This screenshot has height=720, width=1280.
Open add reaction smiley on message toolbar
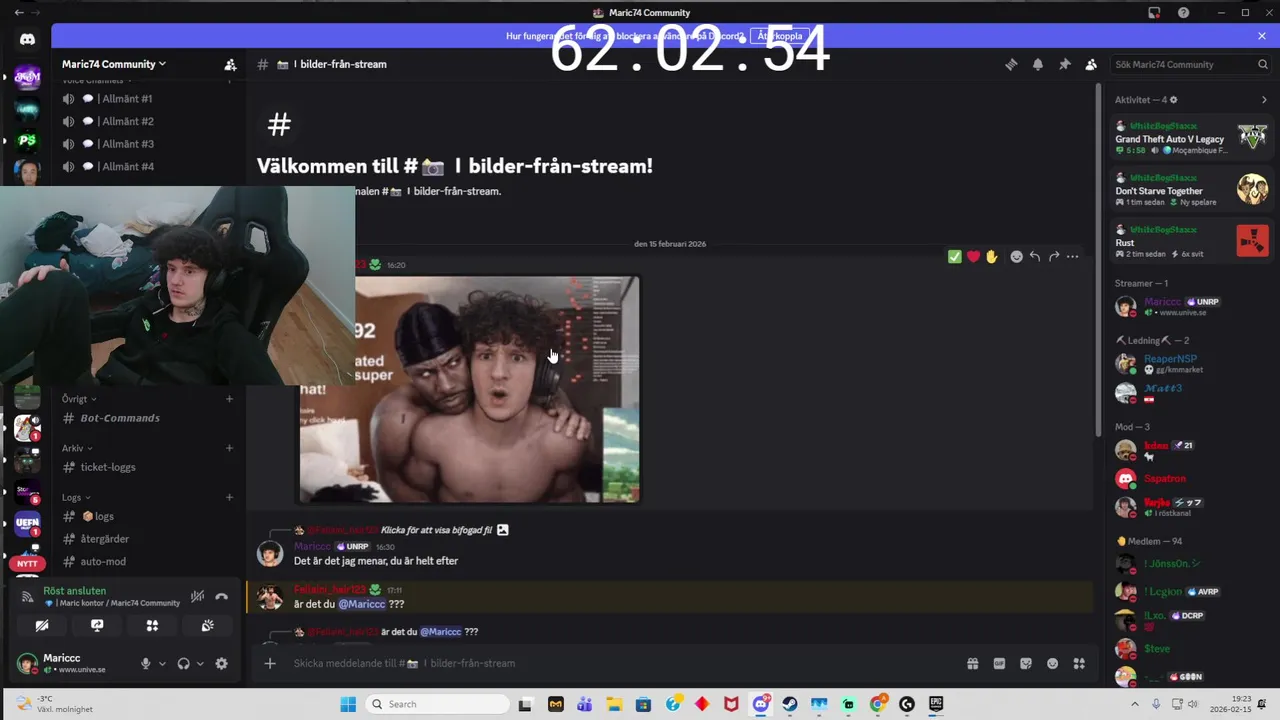[1017, 257]
